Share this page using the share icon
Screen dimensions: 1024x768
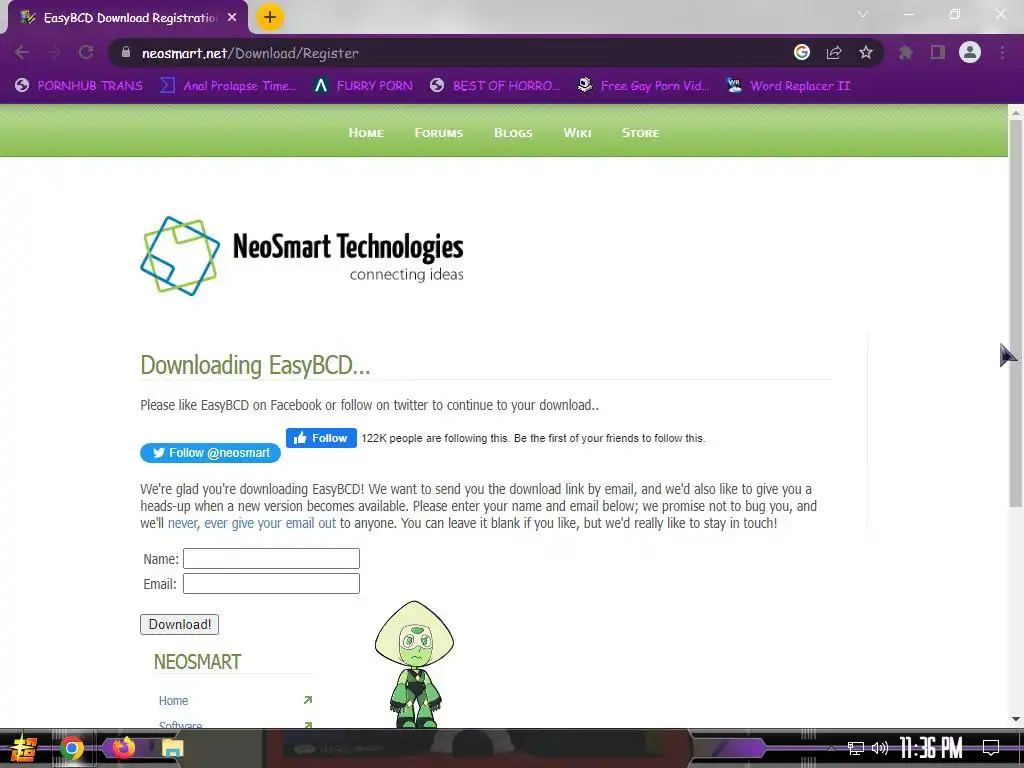click(834, 52)
